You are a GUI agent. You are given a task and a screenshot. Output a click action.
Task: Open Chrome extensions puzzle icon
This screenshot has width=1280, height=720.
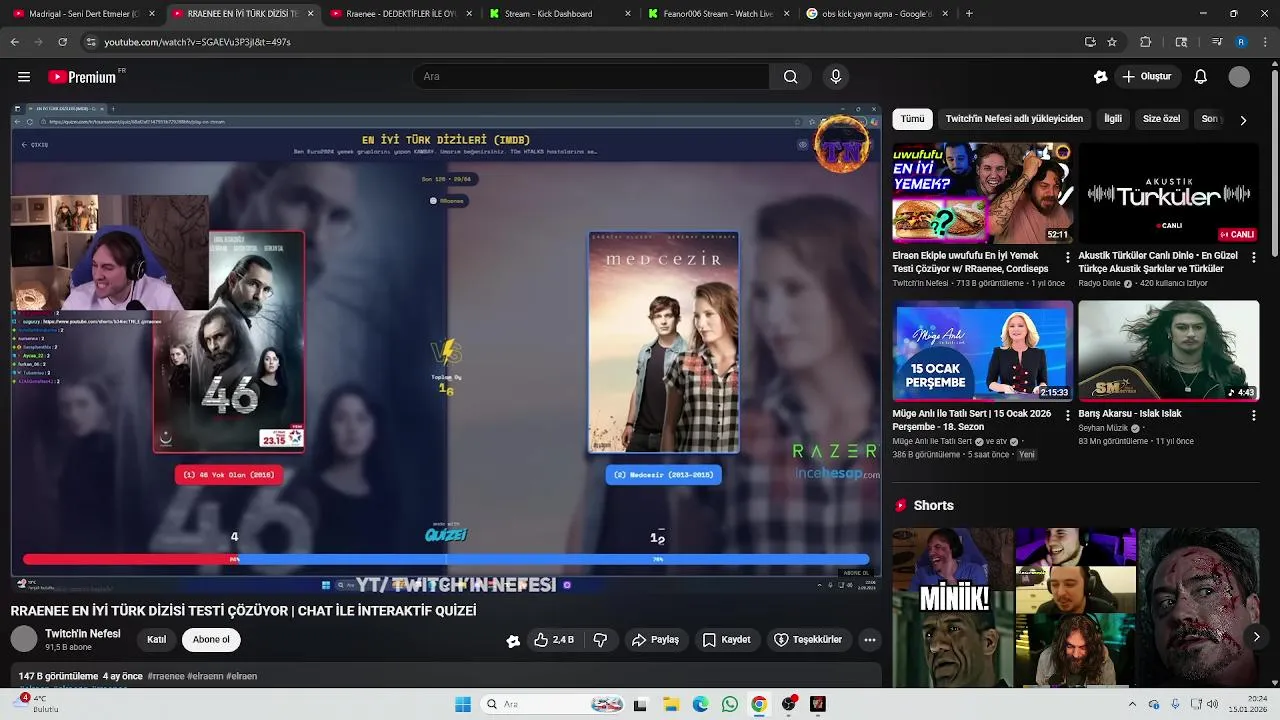1146,42
